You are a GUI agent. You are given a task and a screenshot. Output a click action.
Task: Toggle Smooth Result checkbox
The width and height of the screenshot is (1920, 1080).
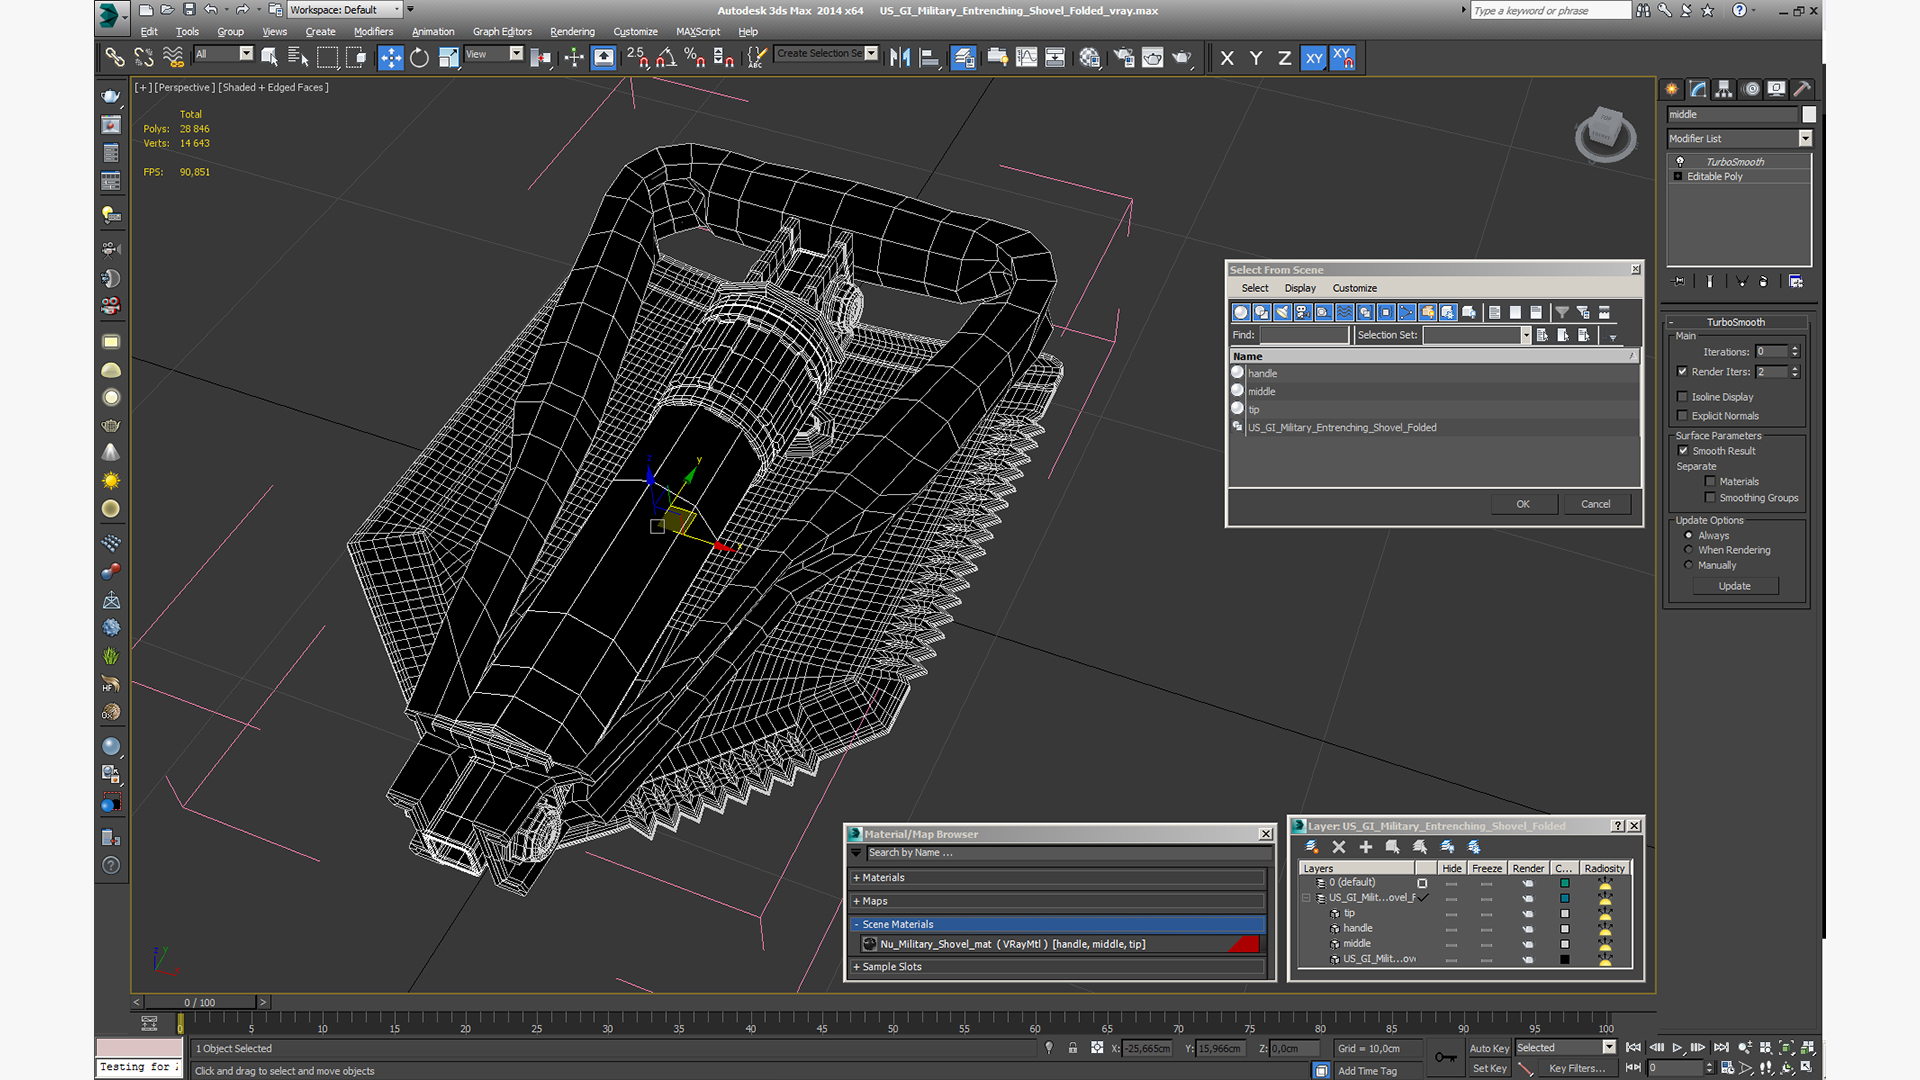[1683, 451]
